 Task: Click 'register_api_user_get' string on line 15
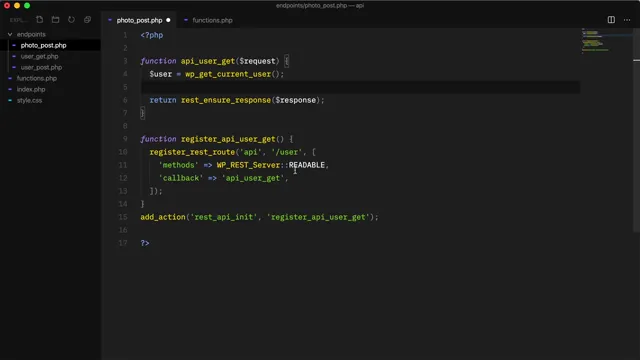click(318, 217)
